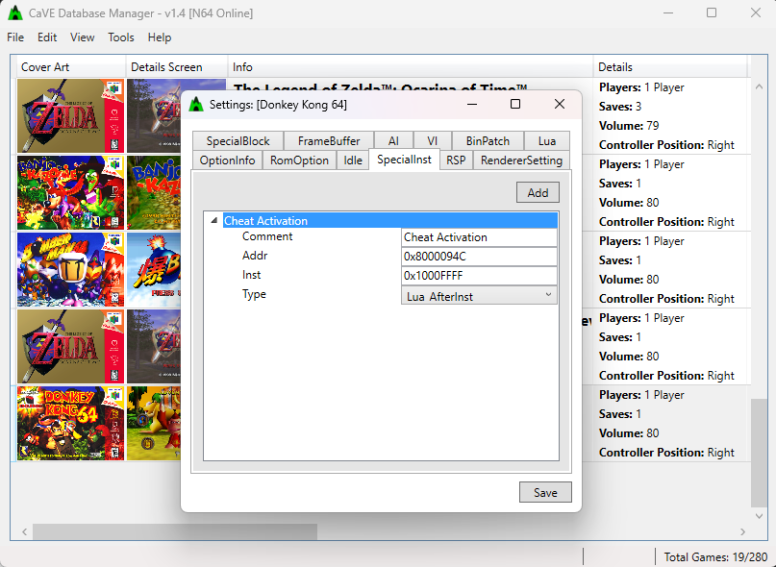Click the horizontal scrollbar right arrow
Image resolution: width=776 pixels, height=567 pixels.
tap(742, 532)
